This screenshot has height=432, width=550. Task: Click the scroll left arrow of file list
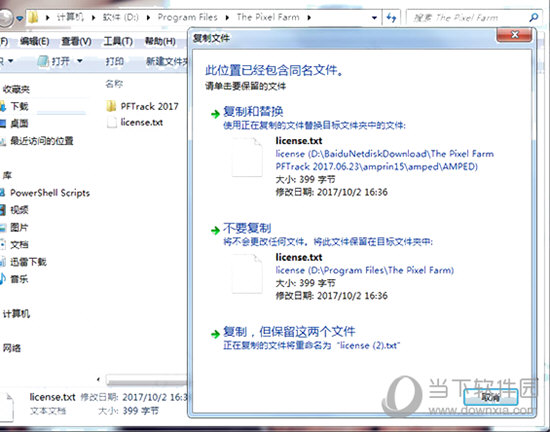point(99,379)
